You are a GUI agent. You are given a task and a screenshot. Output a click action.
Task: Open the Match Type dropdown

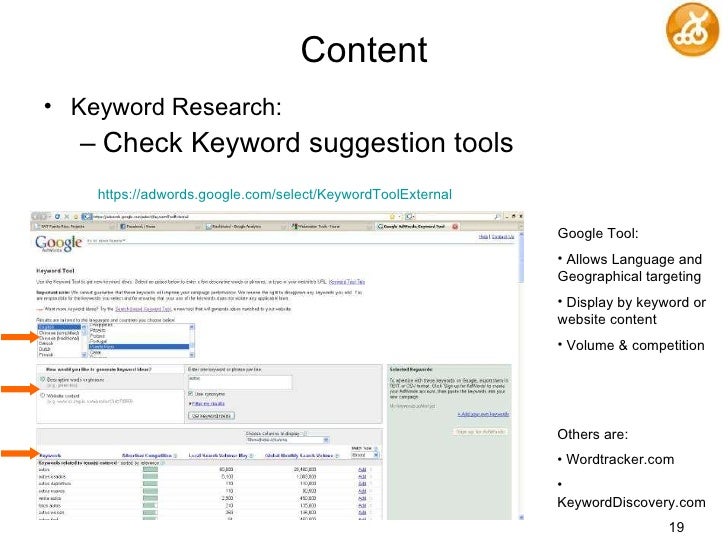coord(365,455)
